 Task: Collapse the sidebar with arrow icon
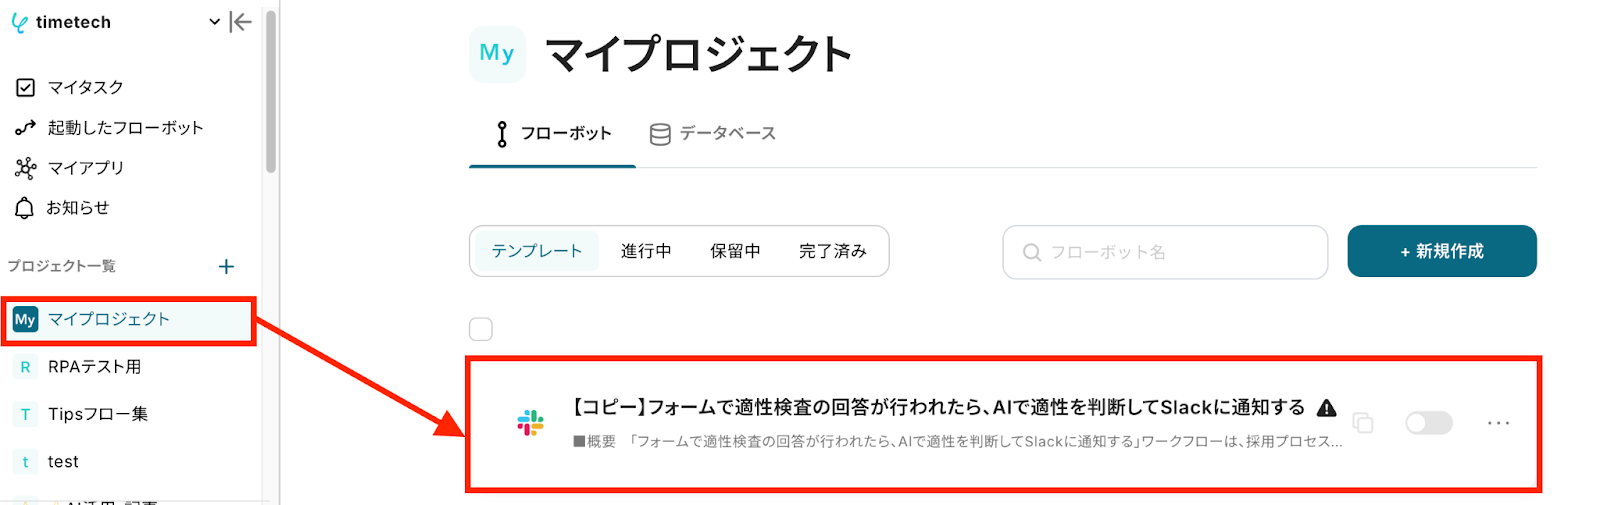pyautogui.click(x=240, y=22)
